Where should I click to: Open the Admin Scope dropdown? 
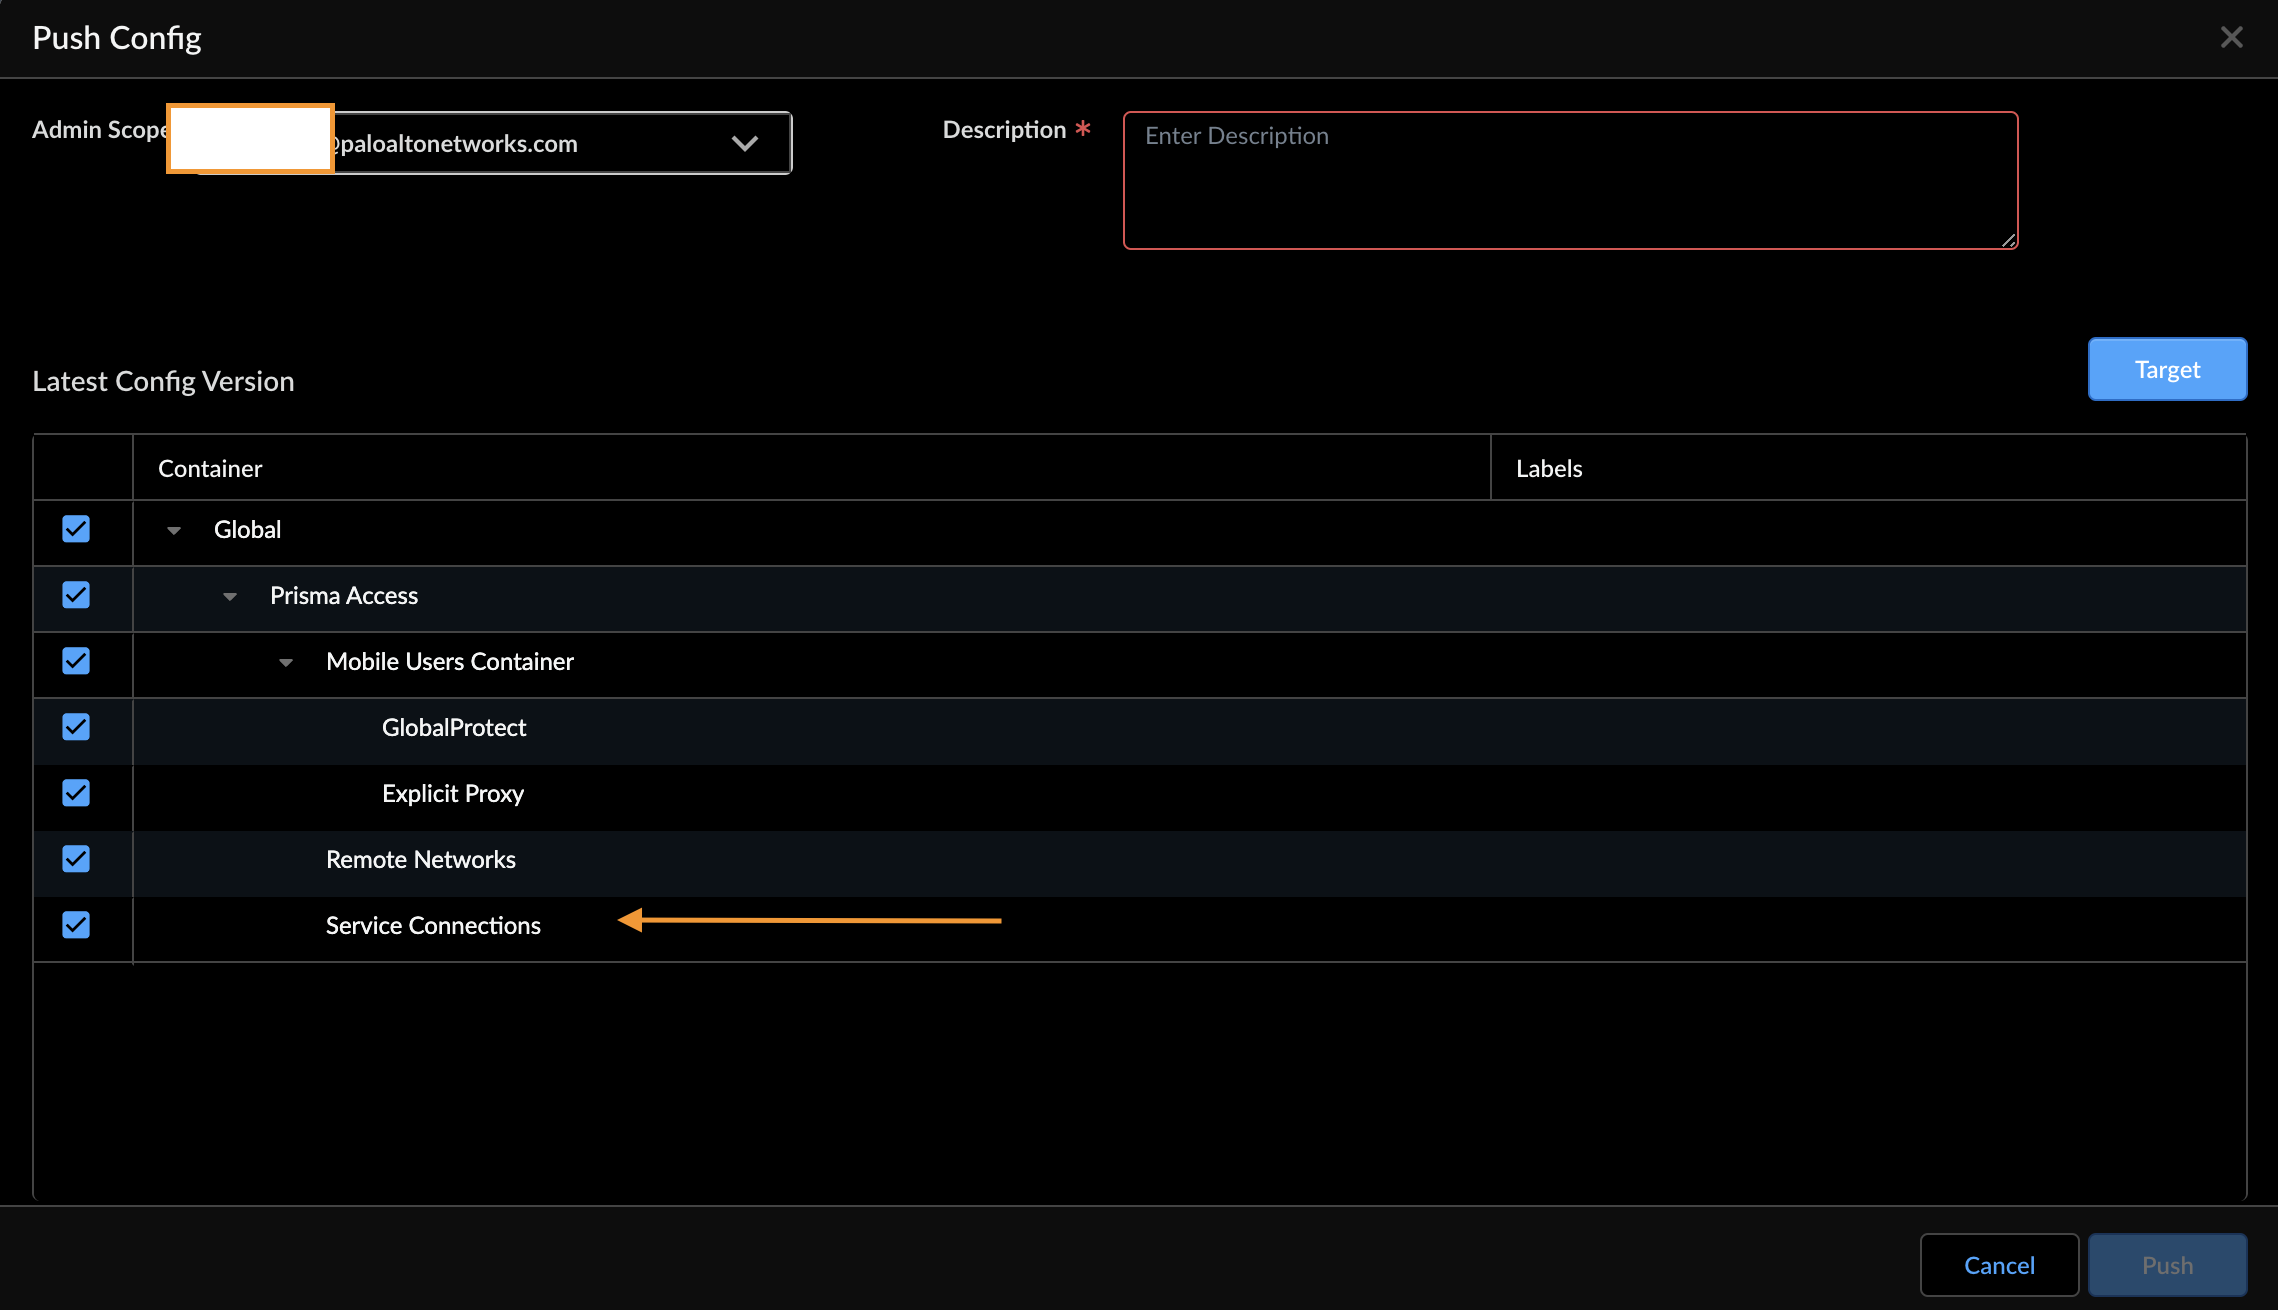click(x=744, y=143)
